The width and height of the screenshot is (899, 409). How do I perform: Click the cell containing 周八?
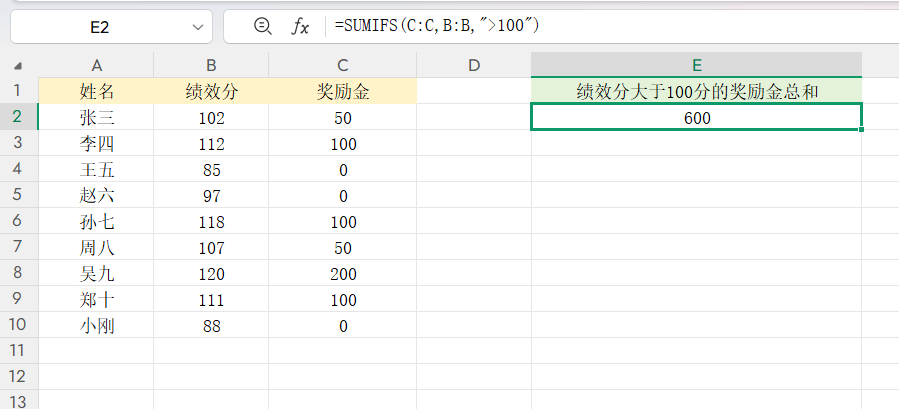pyautogui.click(x=96, y=247)
